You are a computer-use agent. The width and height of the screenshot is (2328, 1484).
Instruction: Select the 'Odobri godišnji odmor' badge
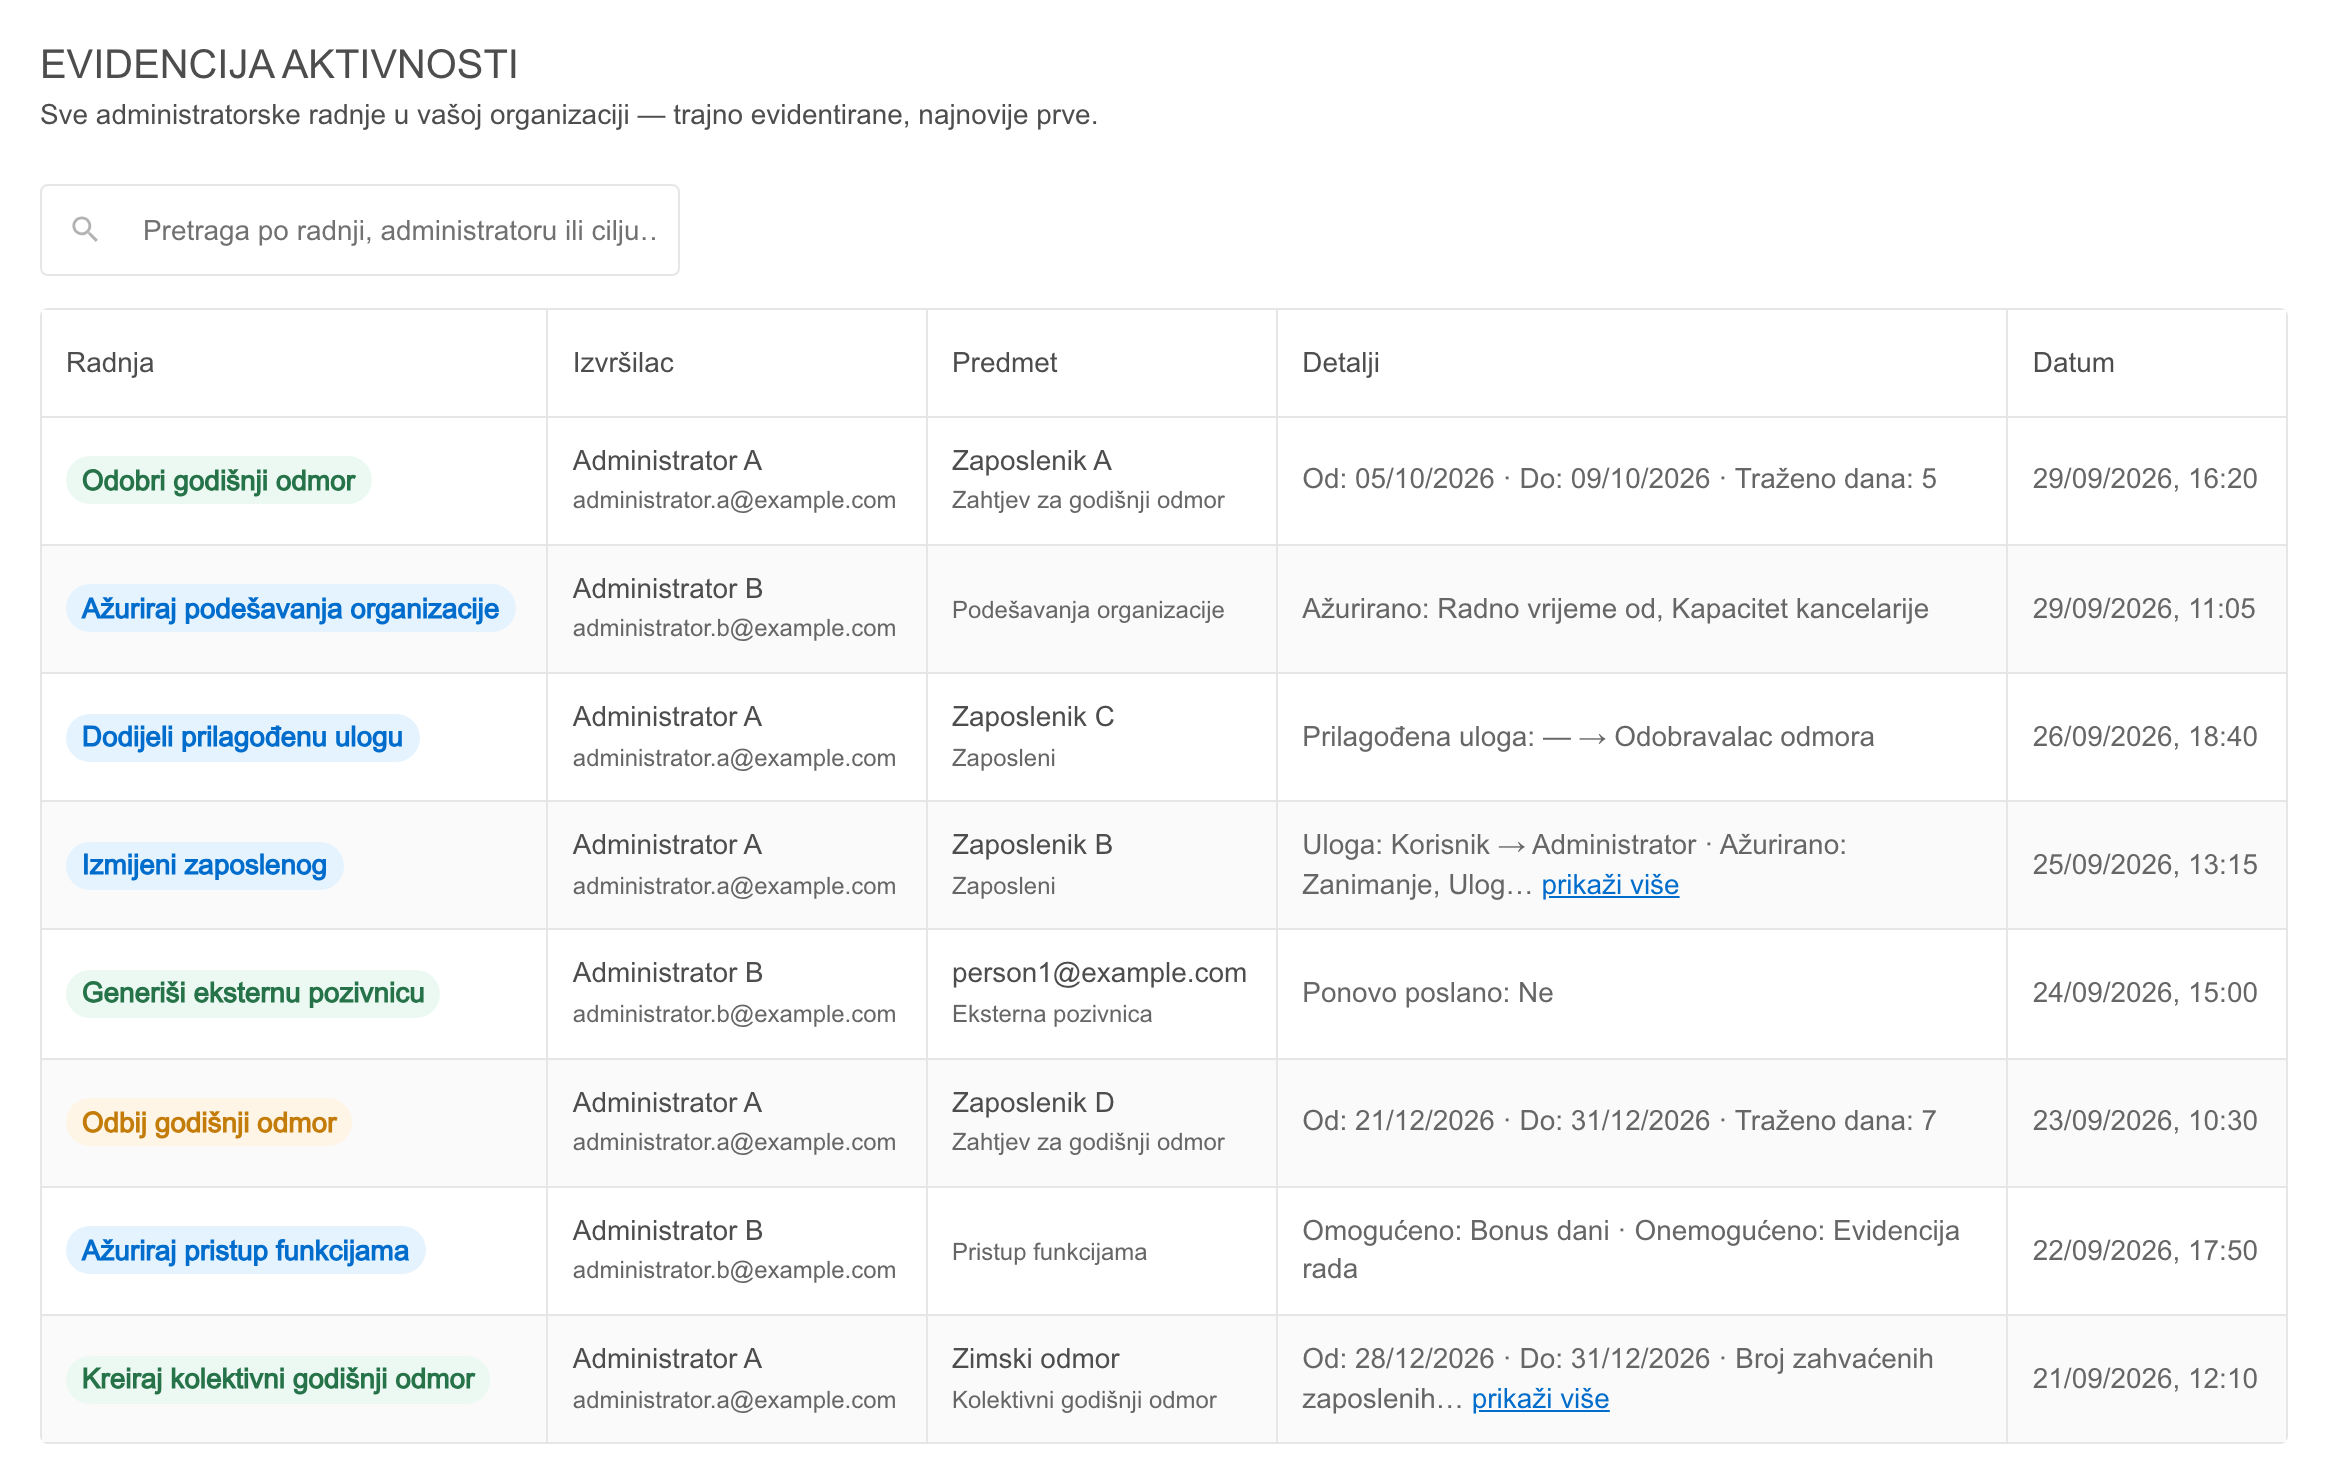tap(218, 481)
